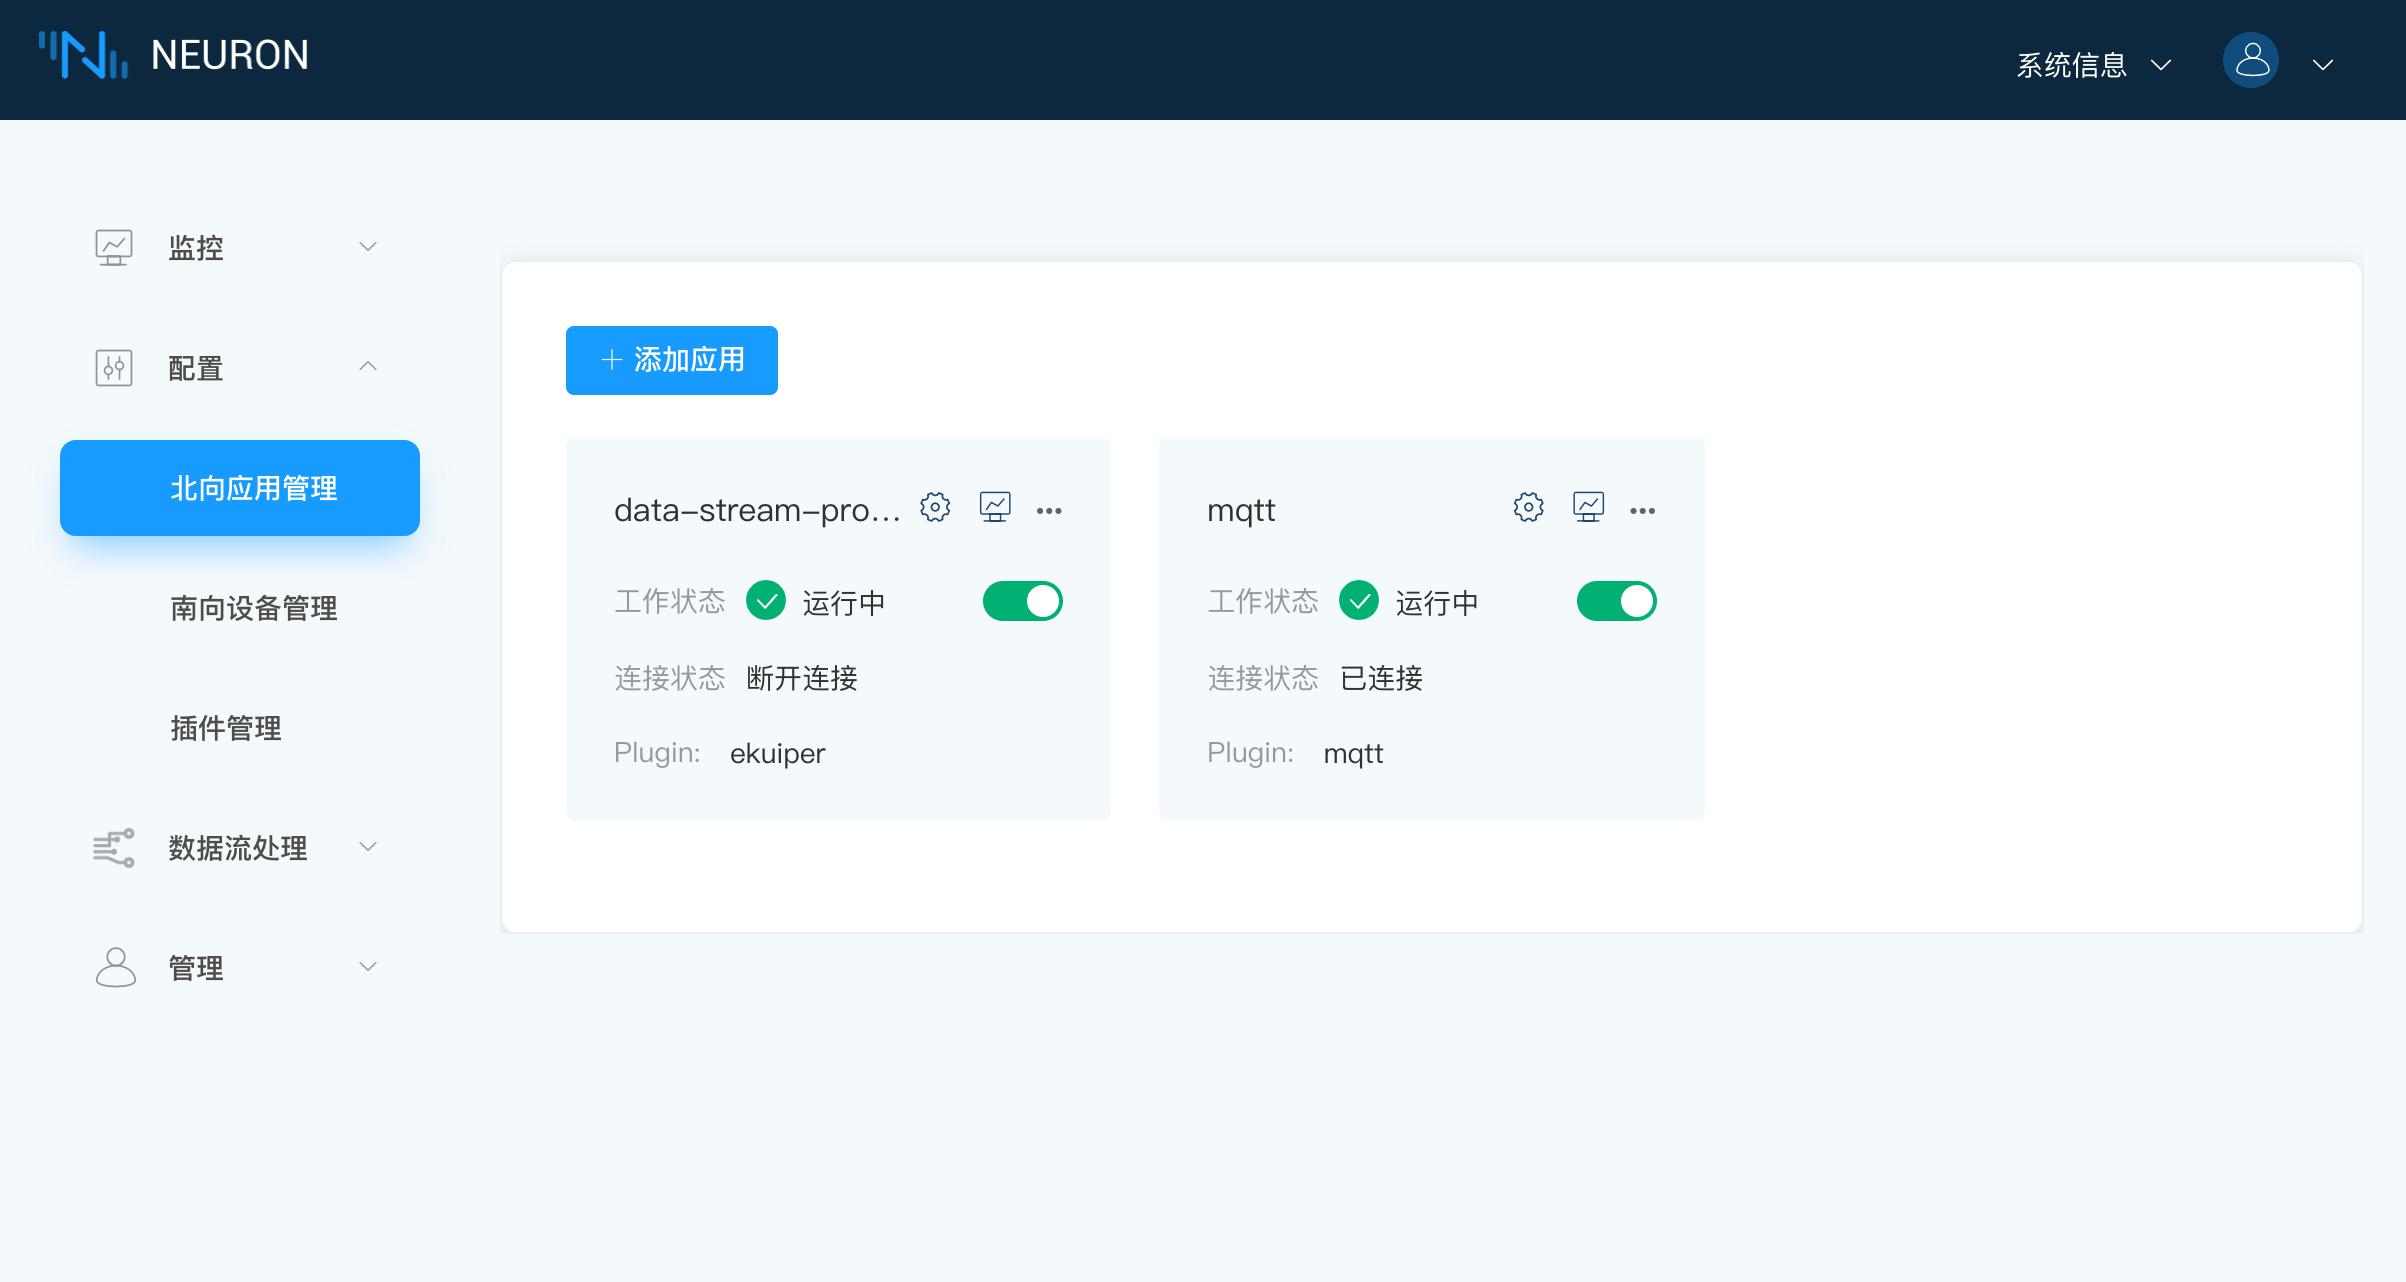Image resolution: width=2406 pixels, height=1282 pixels.
Task: Open the gear settings icon on mqtt card
Action: point(1527,507)
